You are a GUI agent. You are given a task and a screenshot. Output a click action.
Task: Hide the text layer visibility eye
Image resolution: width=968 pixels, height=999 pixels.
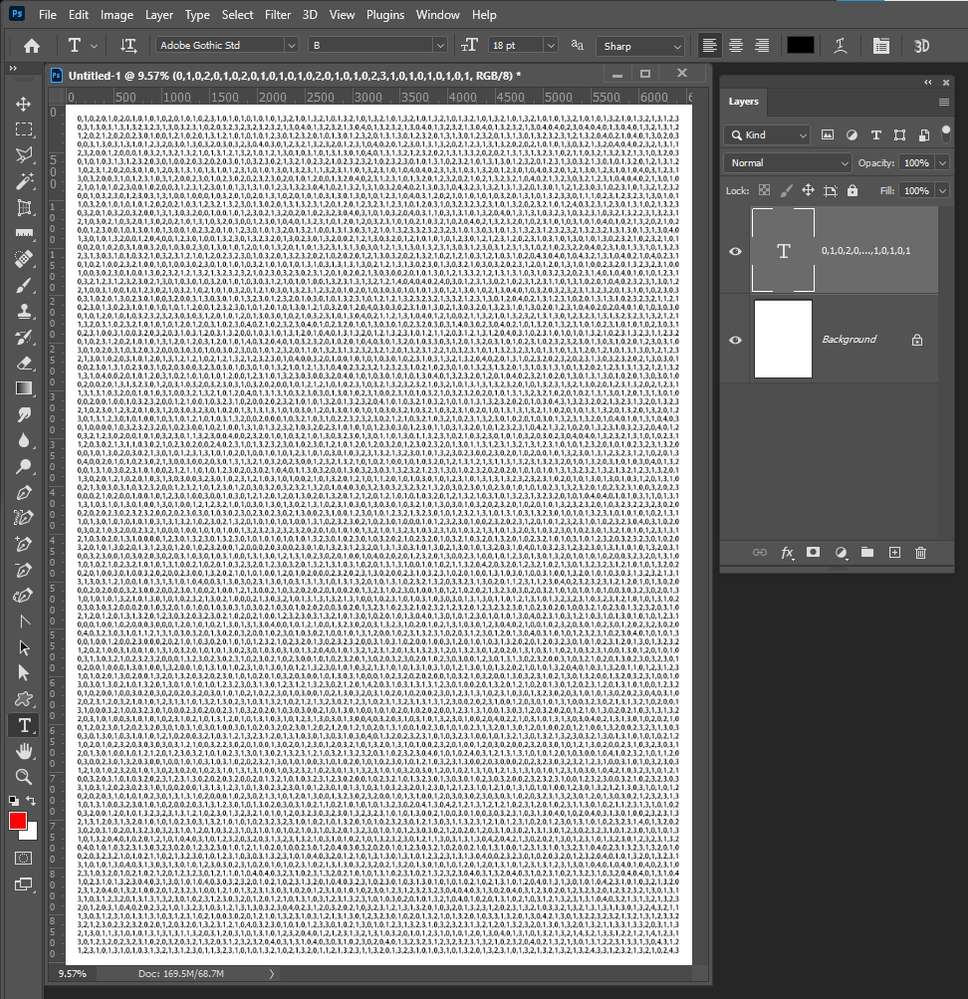pos(735,251)
